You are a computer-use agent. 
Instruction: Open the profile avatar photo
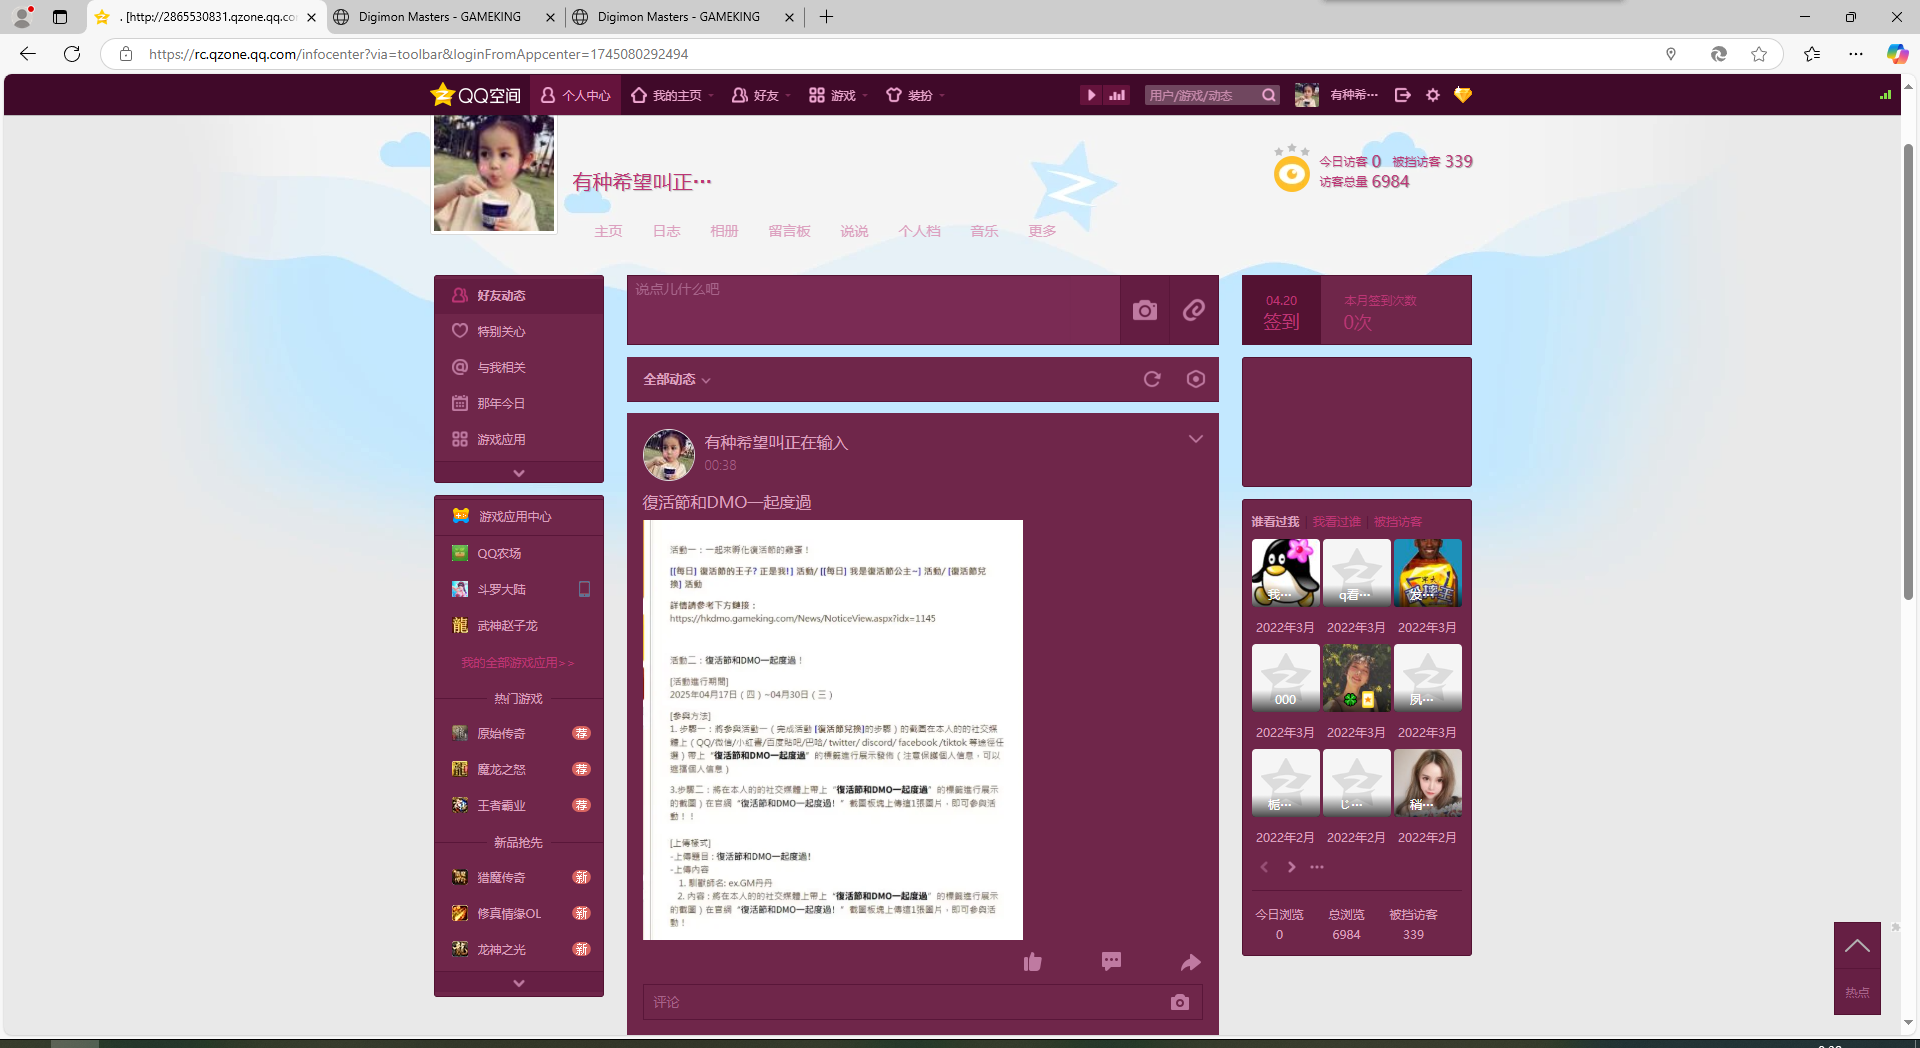[x=494, y=173]
